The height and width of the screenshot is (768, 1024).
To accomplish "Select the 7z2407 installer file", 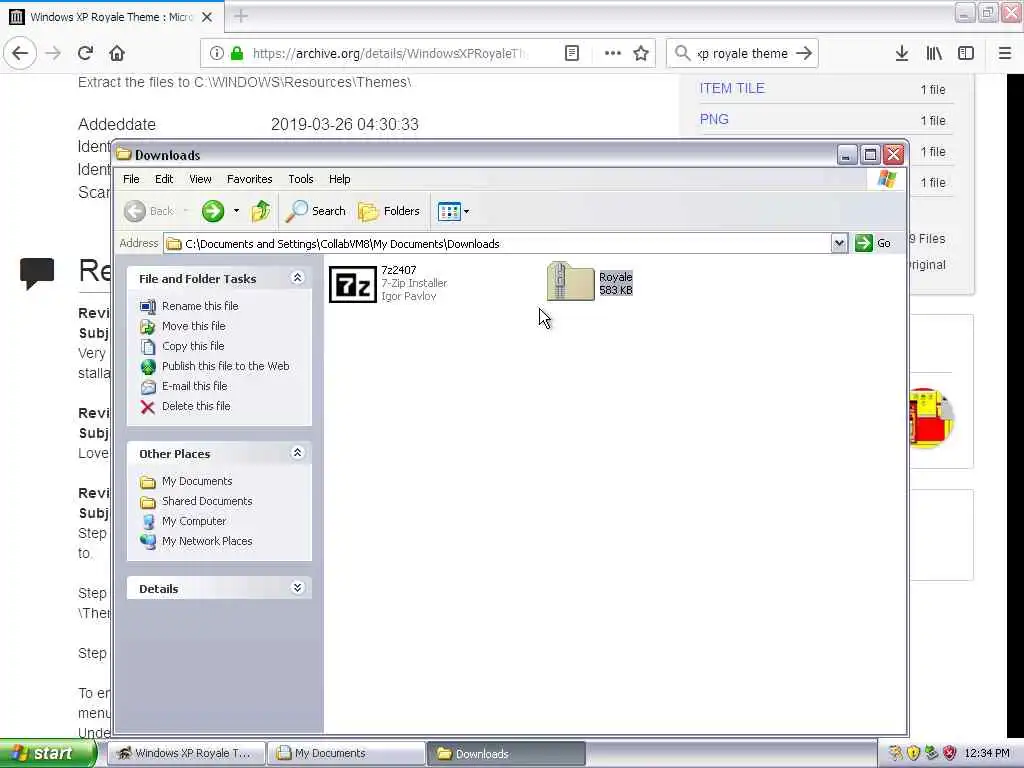I will click(x=389, y=283).
